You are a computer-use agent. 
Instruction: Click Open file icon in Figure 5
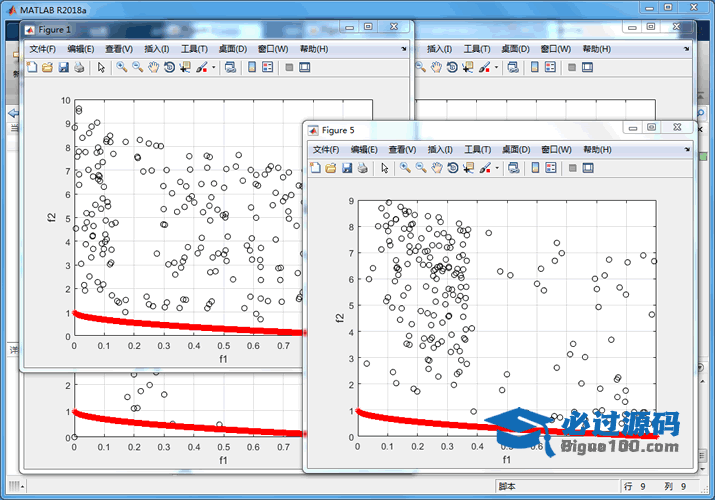(331, 168)
